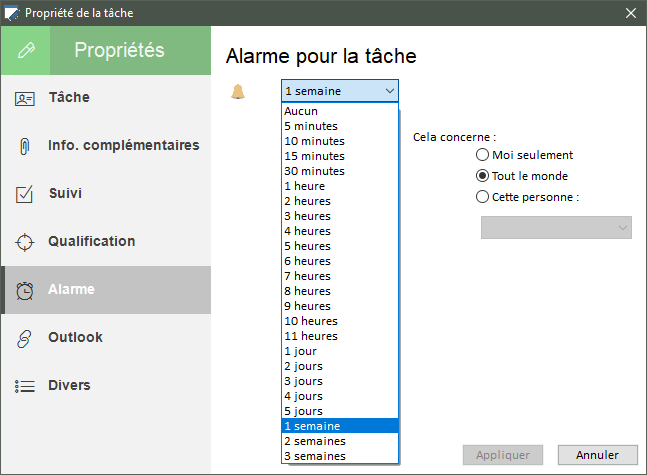The width and height of the screenshot is (647, 475).
Task: Click the yellow alarm bell icon
Action: (x=238, y=91)
